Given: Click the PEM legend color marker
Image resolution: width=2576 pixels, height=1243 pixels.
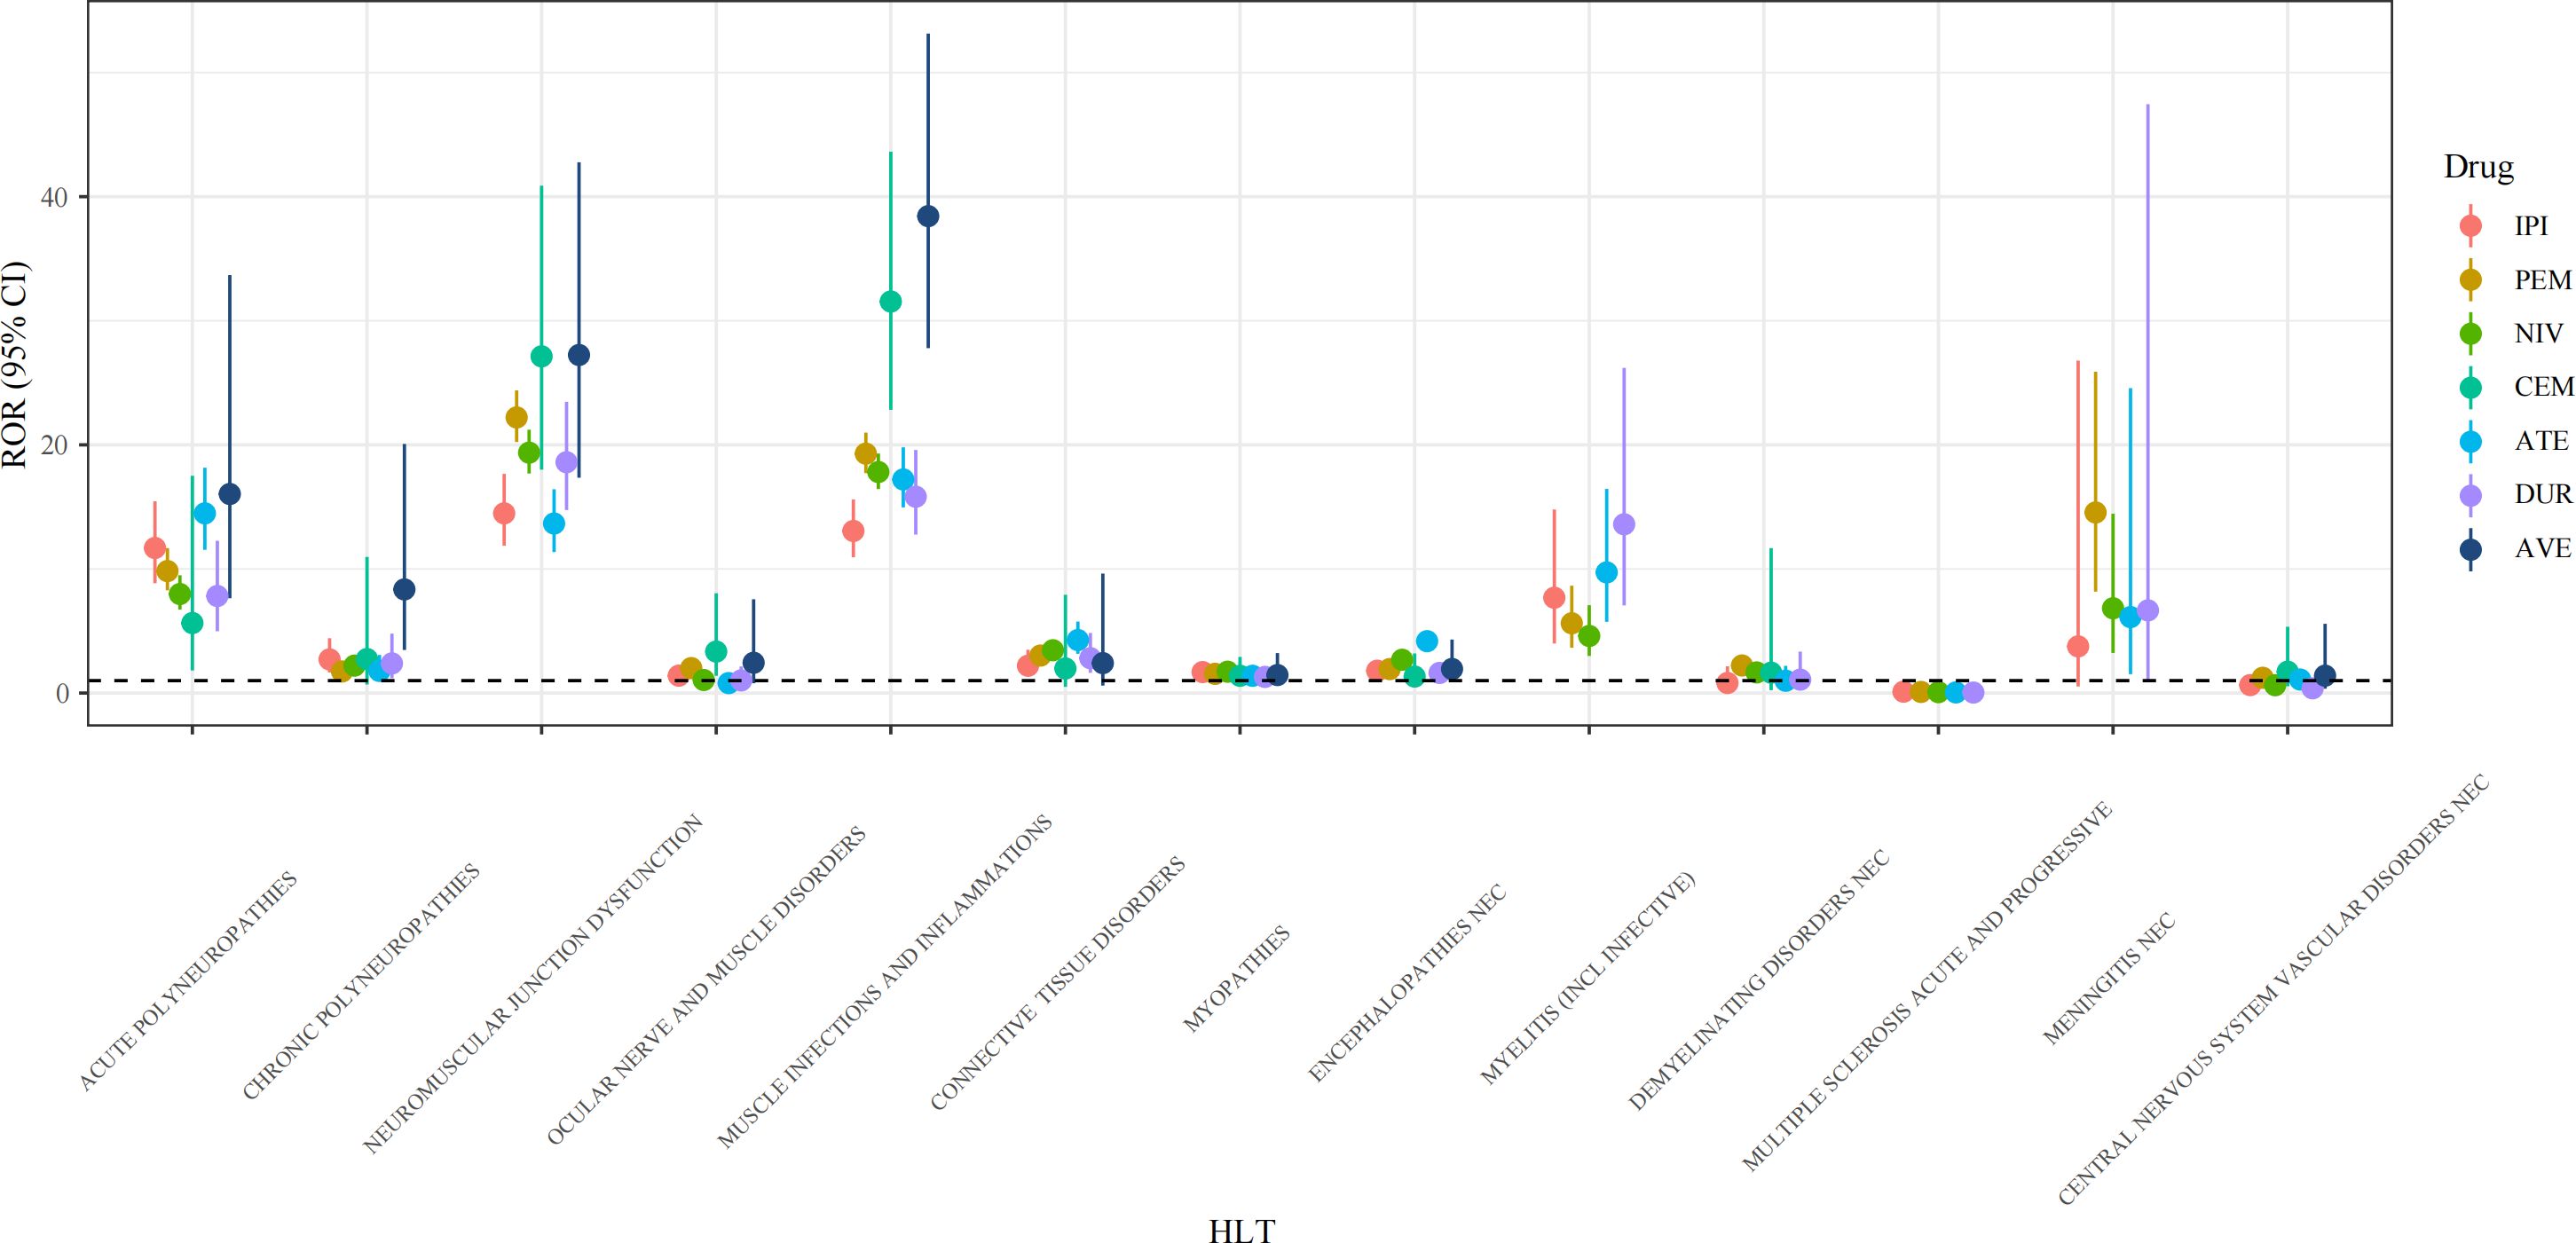Looking at the screenshot, I should point(2470,279).
